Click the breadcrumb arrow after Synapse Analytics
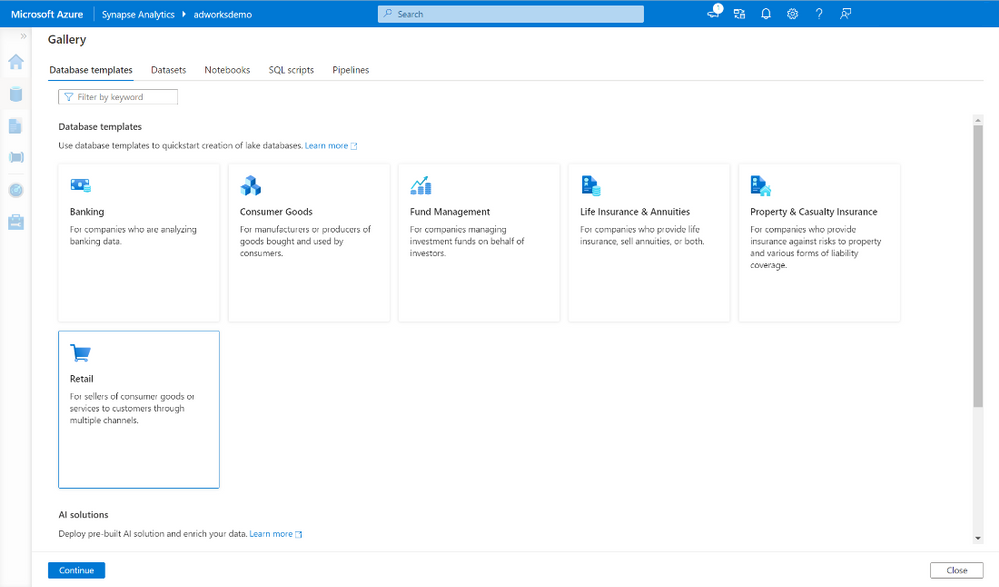The height and width of the screenshot is (587, 999). 183,14
